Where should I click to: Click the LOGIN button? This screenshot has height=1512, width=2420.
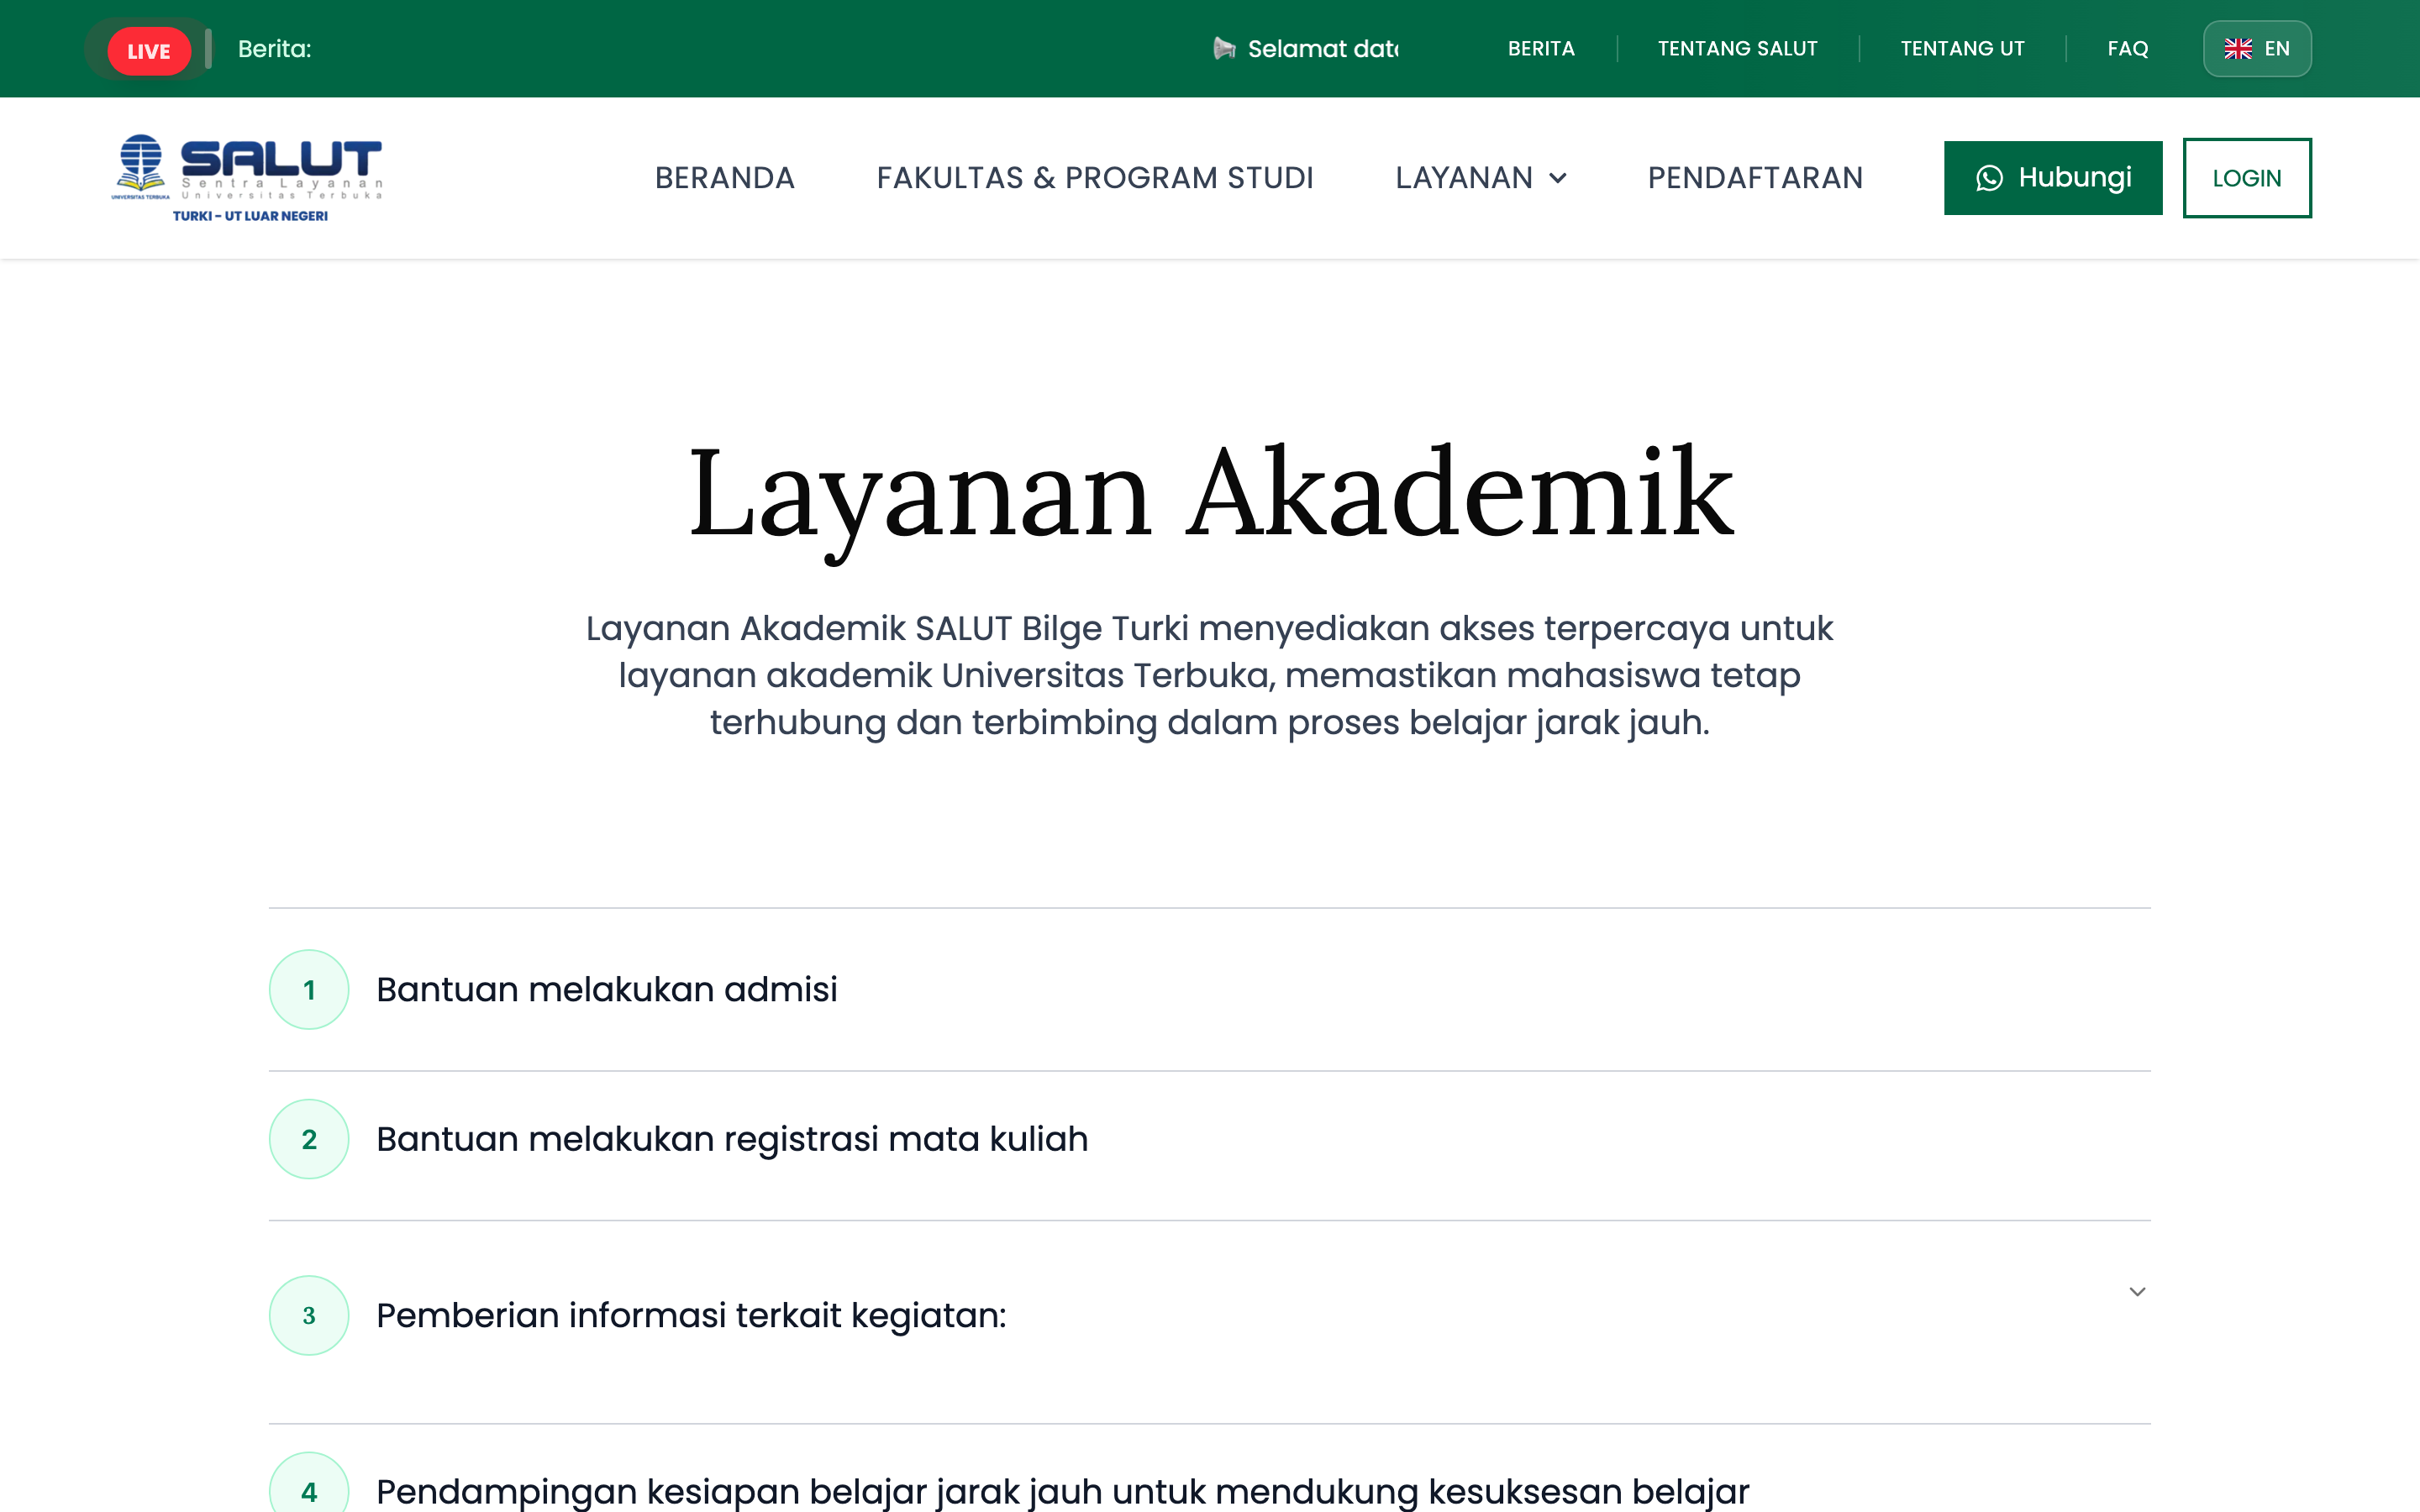2247,178
